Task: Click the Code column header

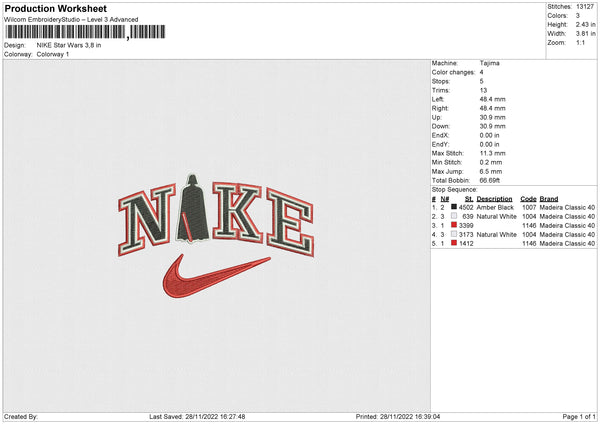Action: pyautogui.click(x=528, y=199)
